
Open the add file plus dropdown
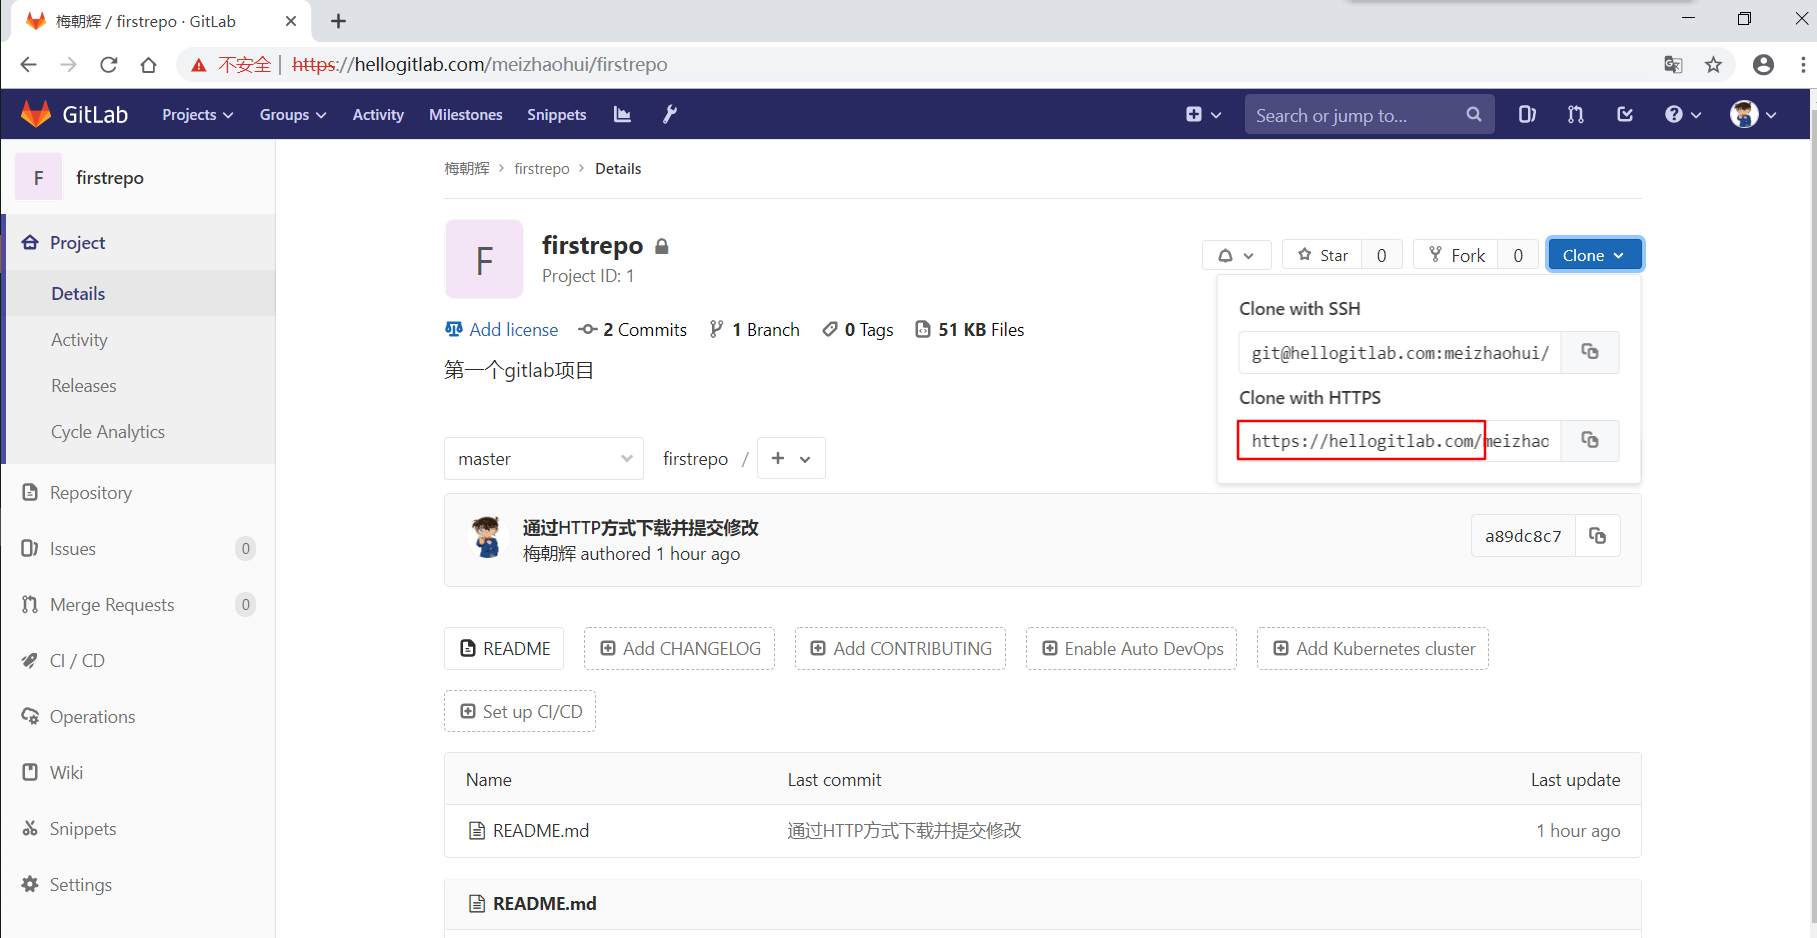pyautogui.click(x=791, y=458)
